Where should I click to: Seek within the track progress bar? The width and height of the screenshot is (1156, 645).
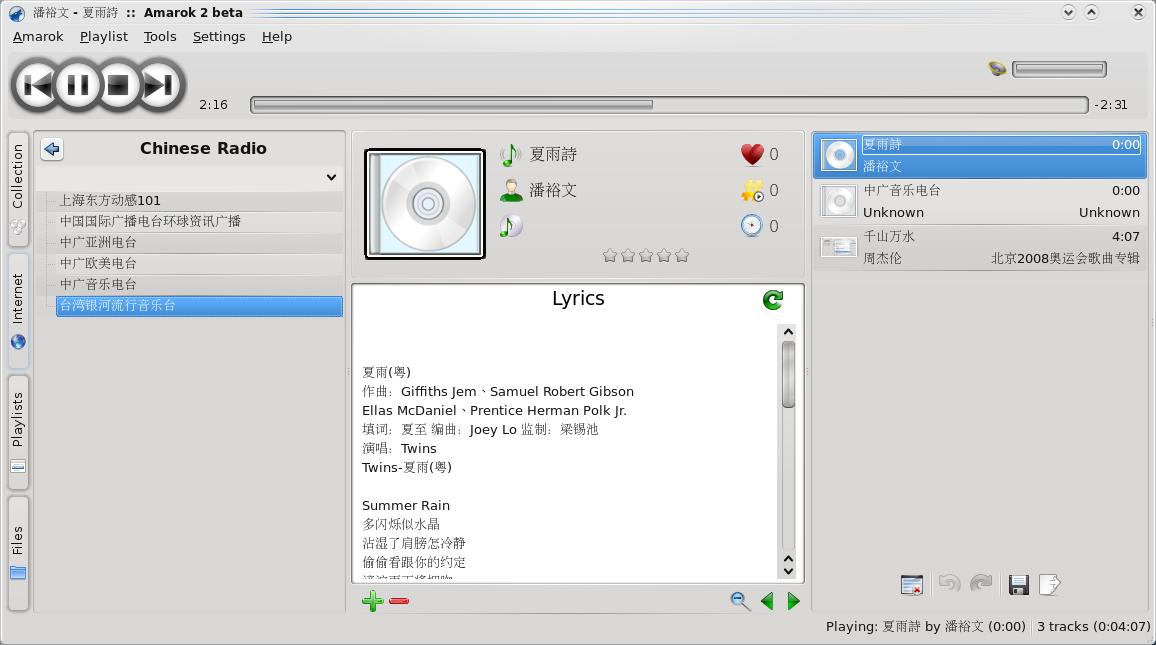pyautogui.click(x=669, y=105)
